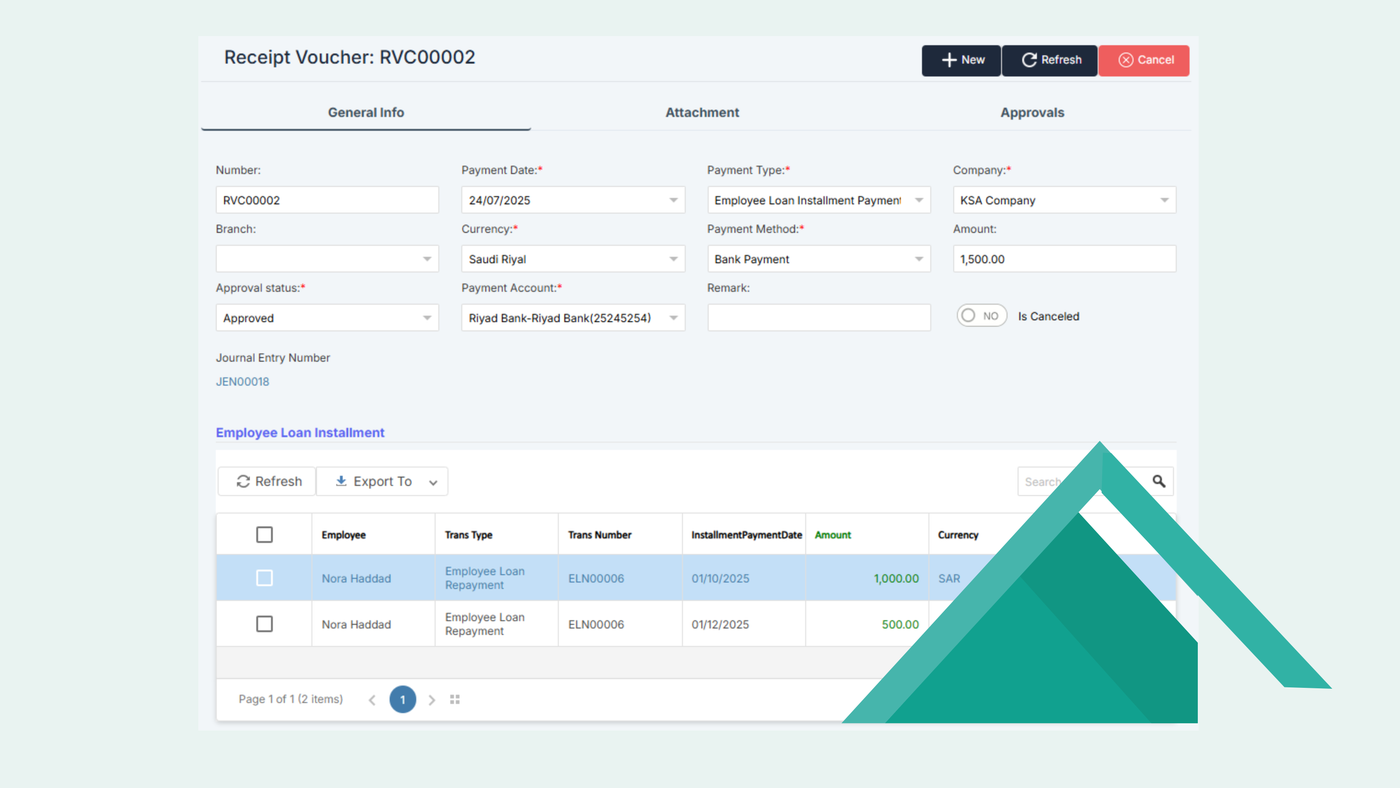This screenshot has height=788, width=1400.
Task: Click the New voucher button
Action: (961, 60)
